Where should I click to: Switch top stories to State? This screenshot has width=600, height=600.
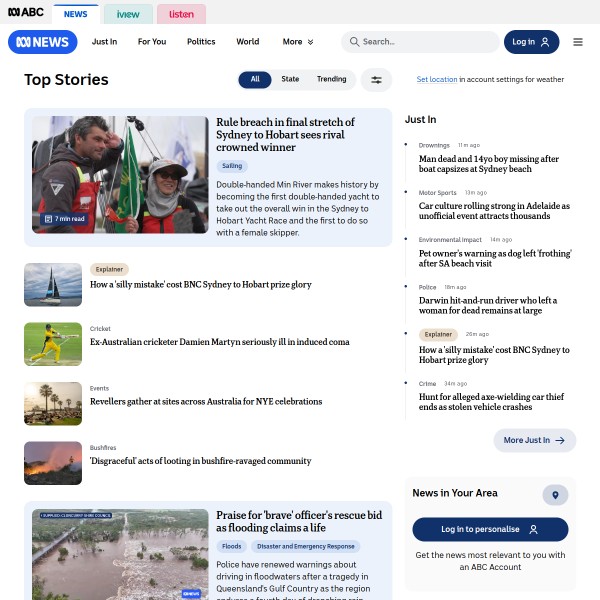[x=290, y=80]
